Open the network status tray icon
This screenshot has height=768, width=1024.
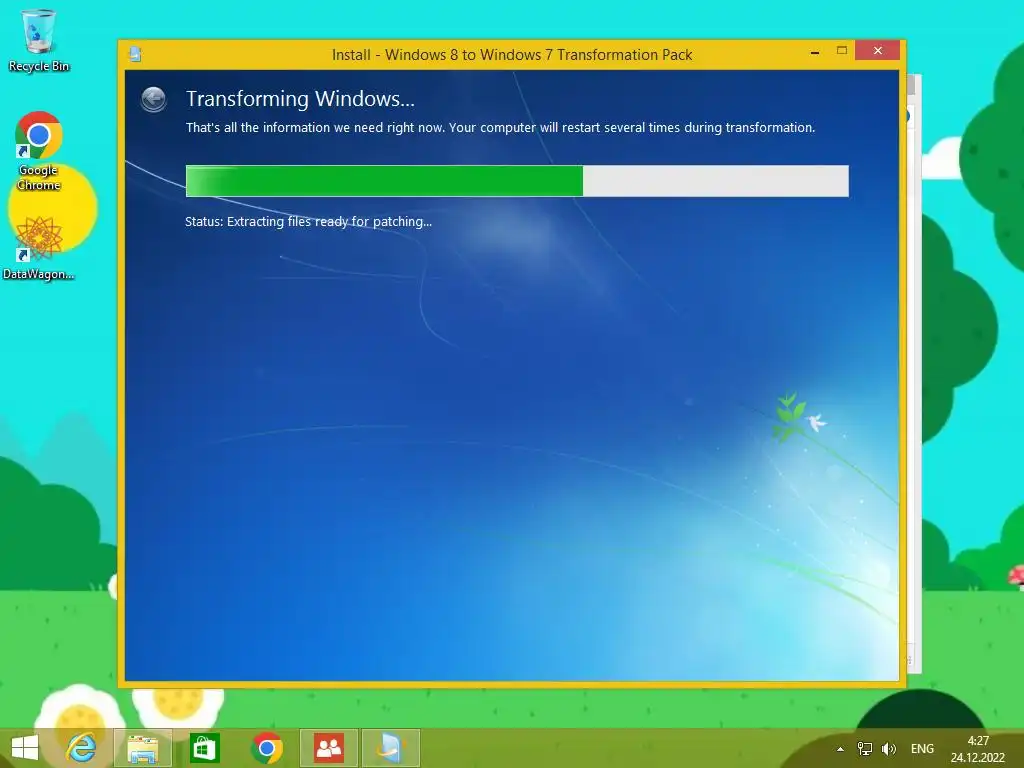[x=865, y=749]
